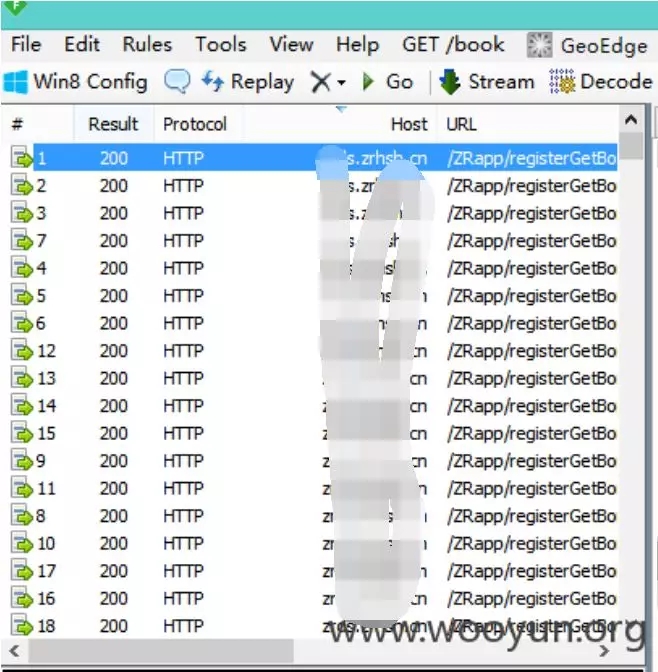Click the Replay arrows icon
The width and height of the screenshot is (658, 672).
(x=213, y=81)
